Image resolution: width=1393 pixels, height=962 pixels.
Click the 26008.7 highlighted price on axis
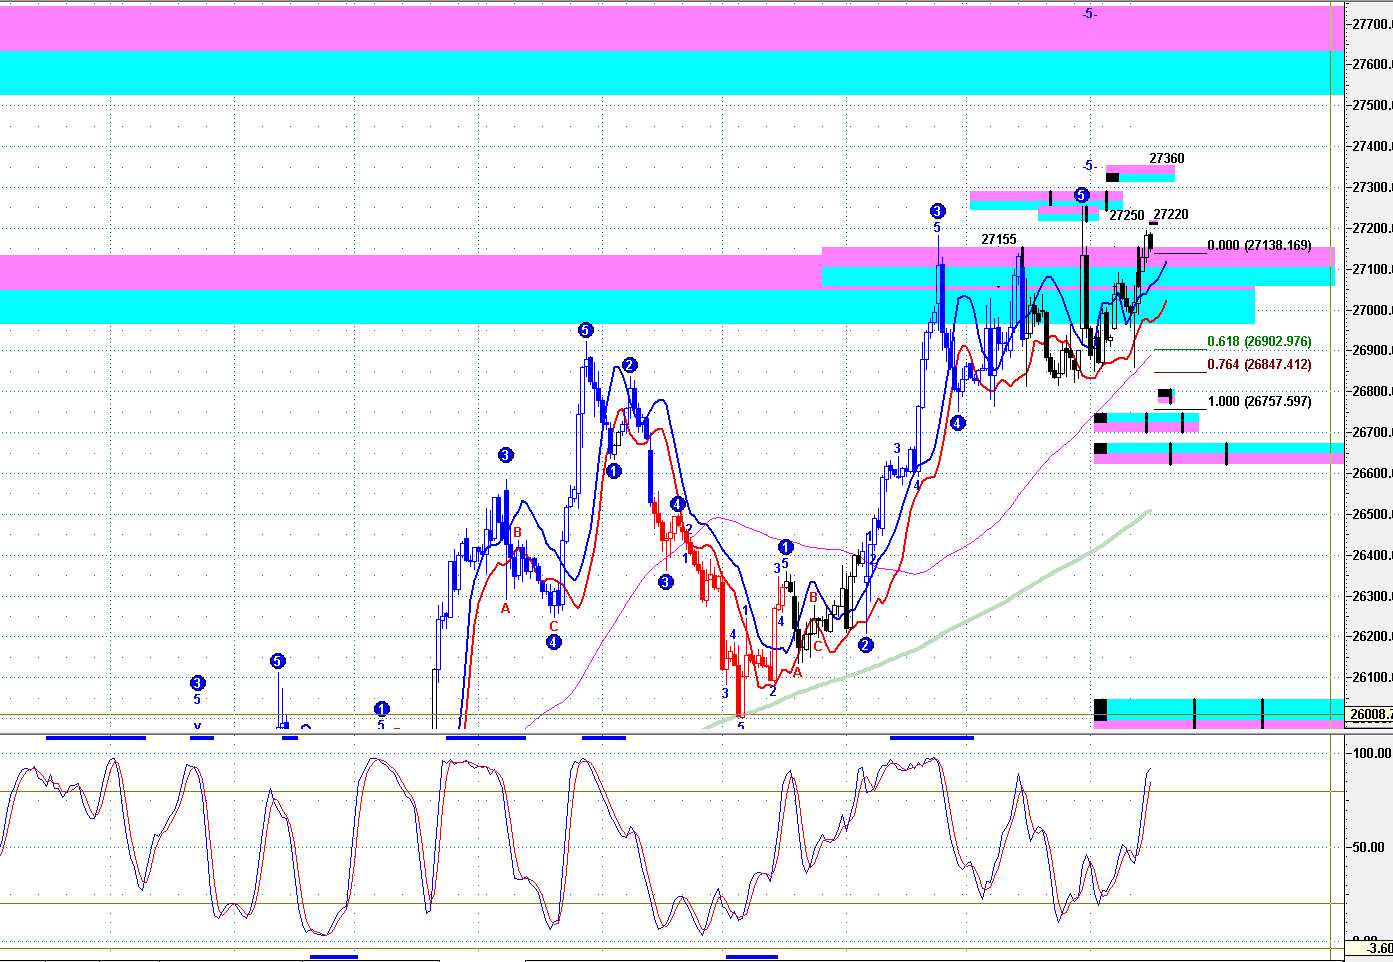coord(1369,714)
